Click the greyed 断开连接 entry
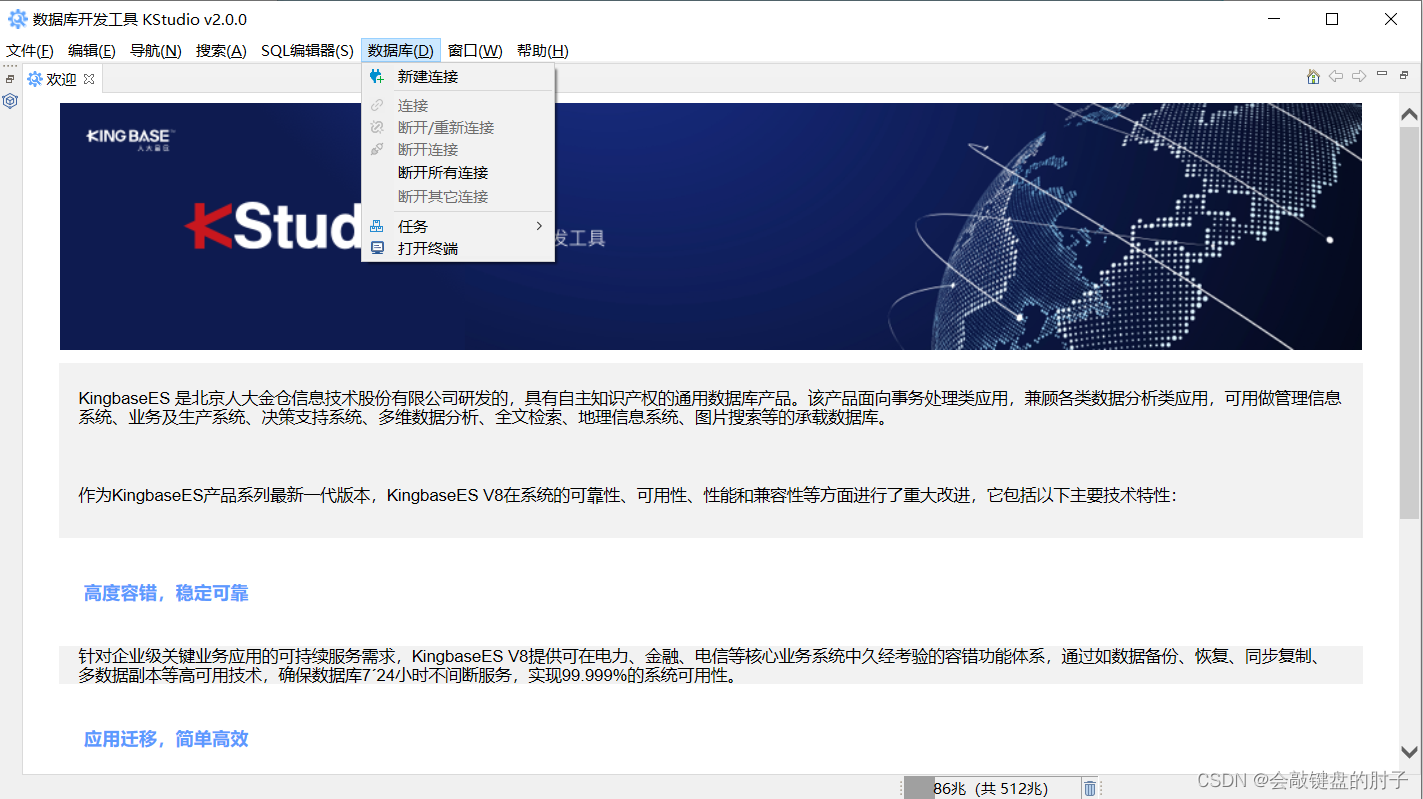The width and height of the screenshot is (1423, 799). (458, 150)
